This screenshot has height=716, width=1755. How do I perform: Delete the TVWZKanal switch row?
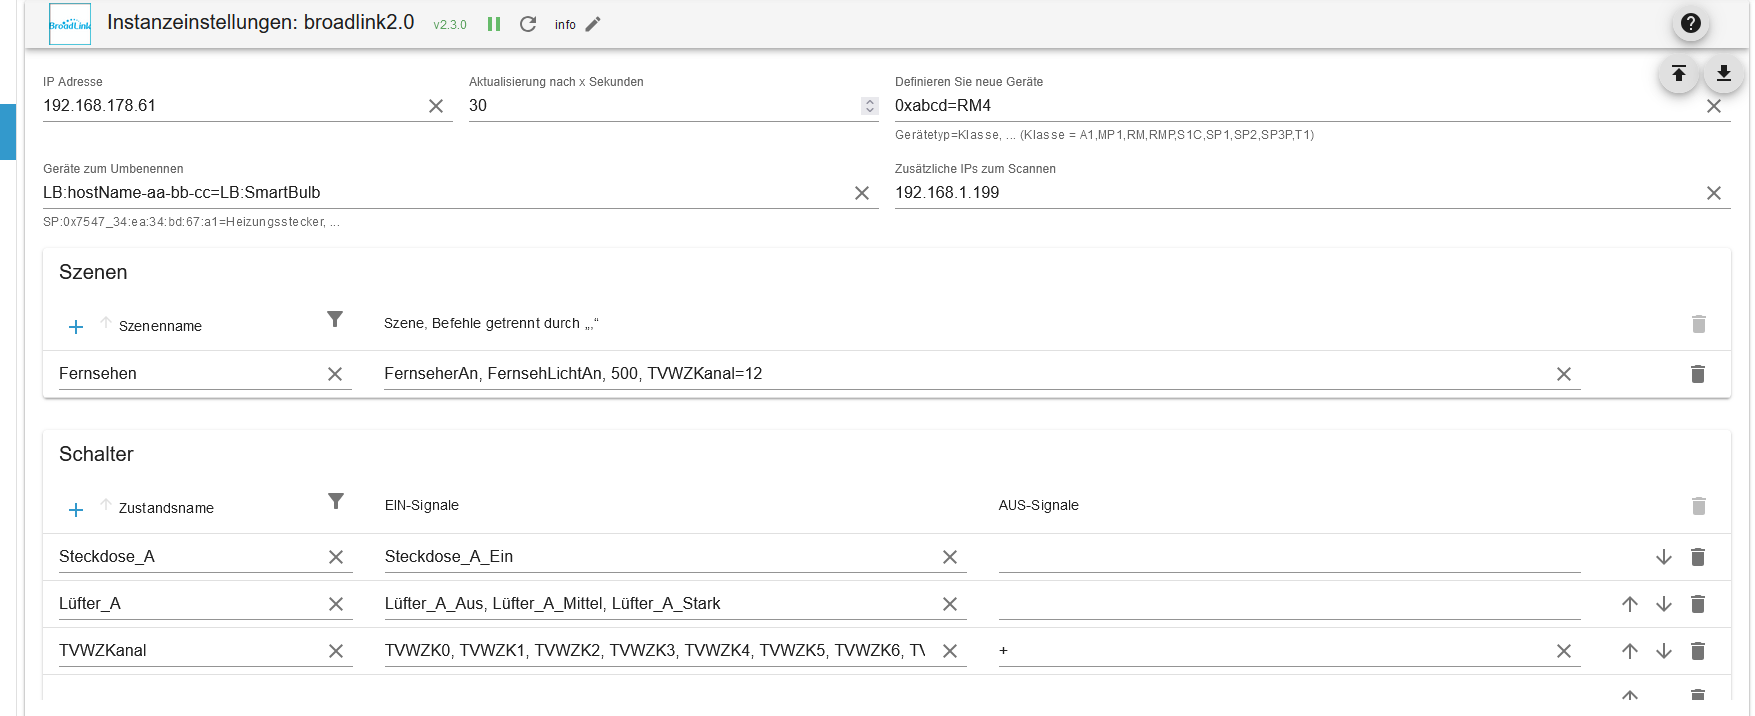tap(1697, 651)
